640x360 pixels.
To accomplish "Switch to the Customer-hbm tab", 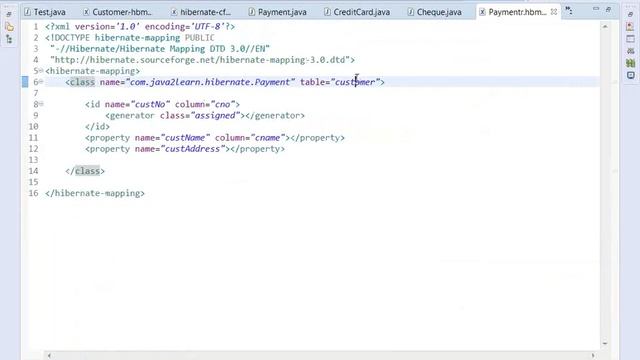I will (x=117, y=12).
